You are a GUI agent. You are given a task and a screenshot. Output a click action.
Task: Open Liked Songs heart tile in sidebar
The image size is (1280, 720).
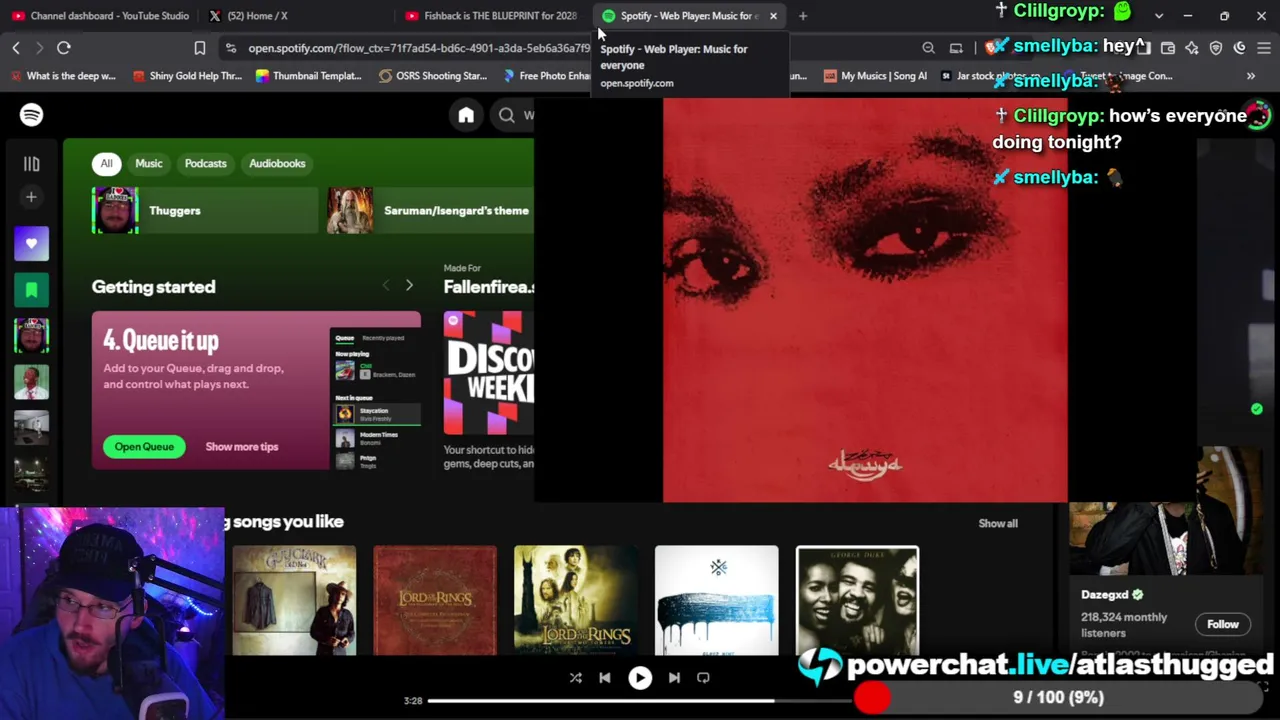coord(31,243)
